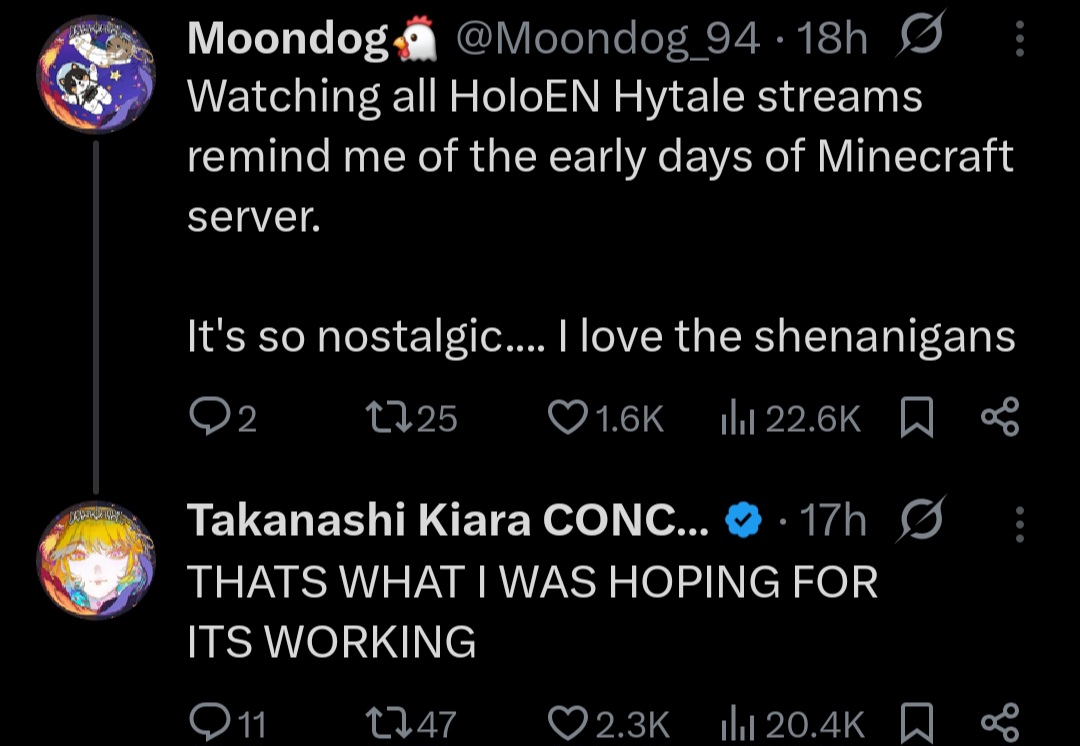Like Kiara's reply with 2.3K likes
The image size is (1080, 746).
point(608,723)
